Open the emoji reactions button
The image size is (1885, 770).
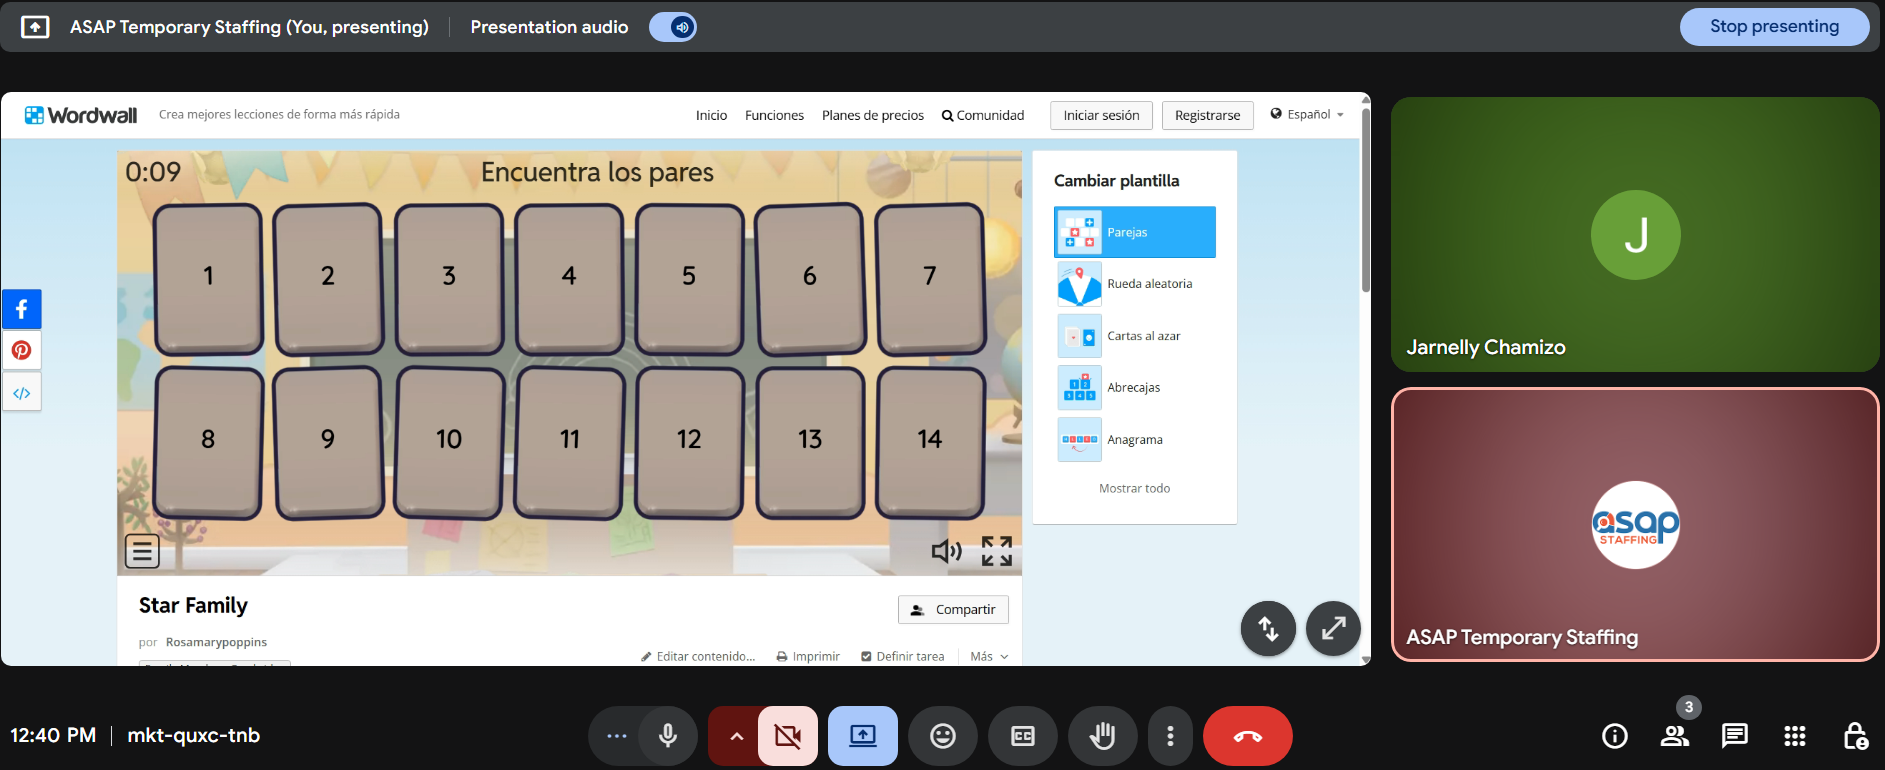tap(942, 736)
